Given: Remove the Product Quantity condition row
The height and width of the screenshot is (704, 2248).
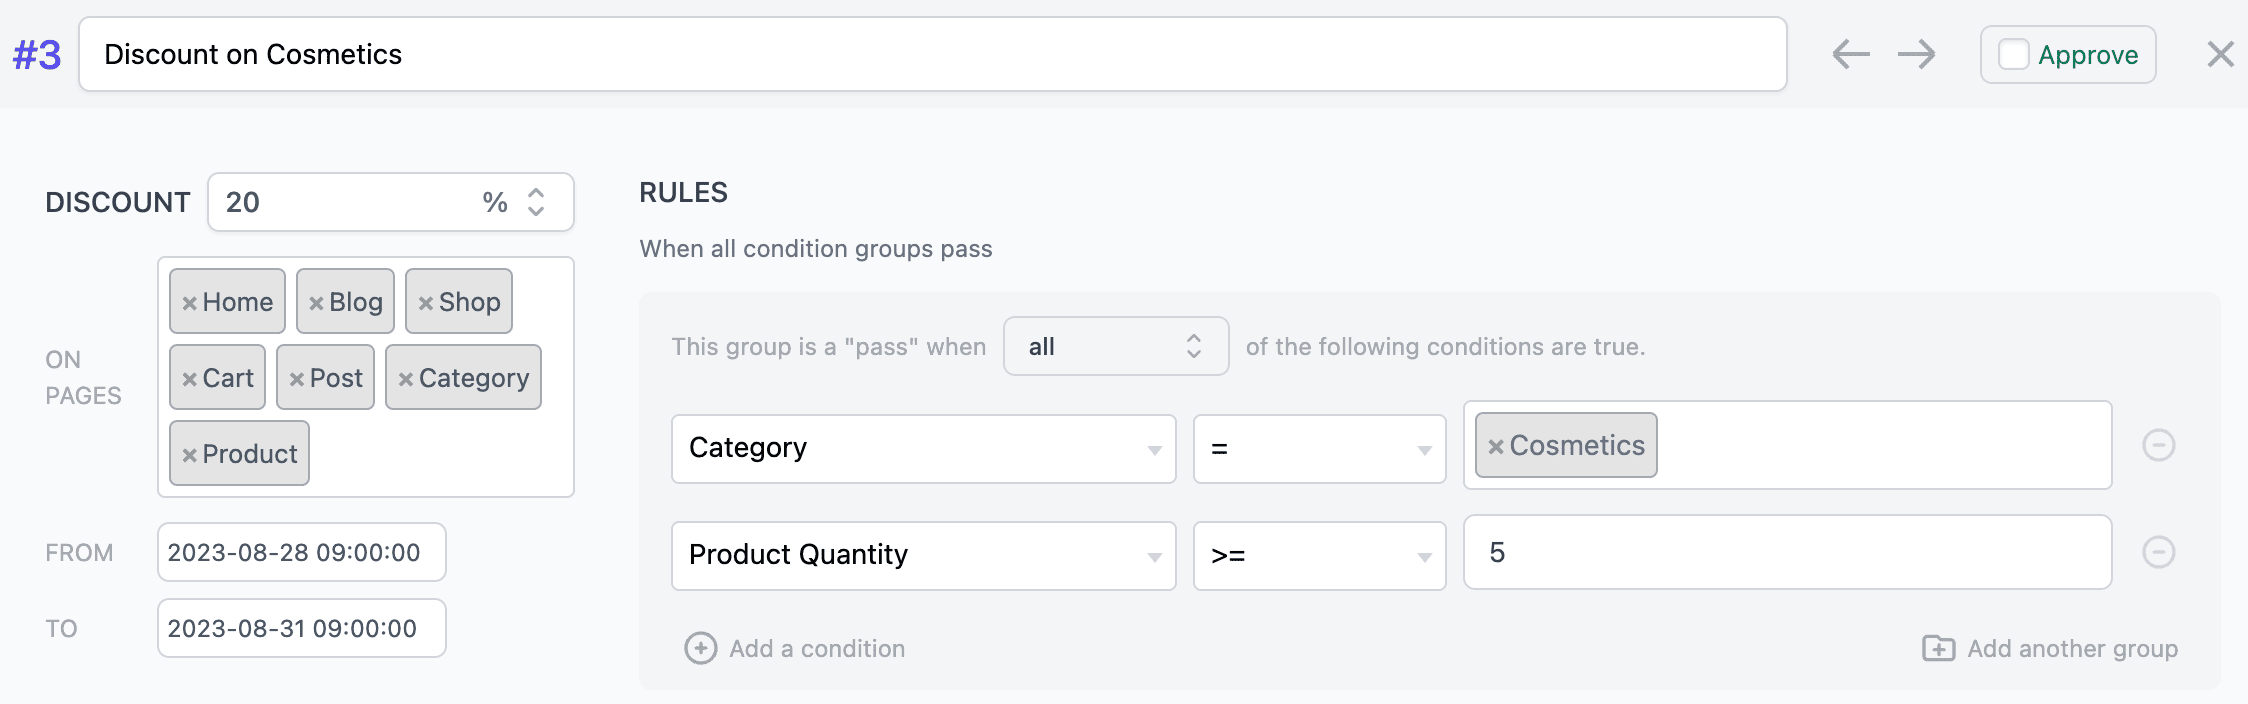Looking at the screenshot, I should [x=2158, y=552].
